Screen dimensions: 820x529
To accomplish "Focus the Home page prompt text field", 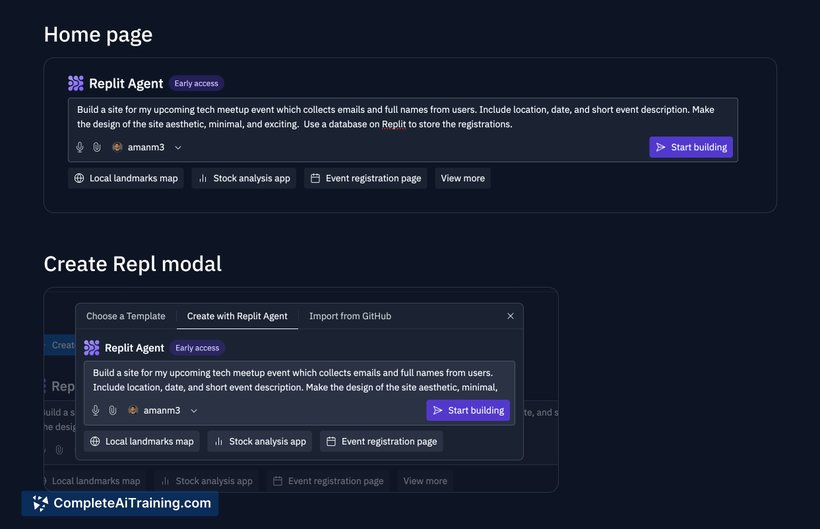I will click(402, 117).
